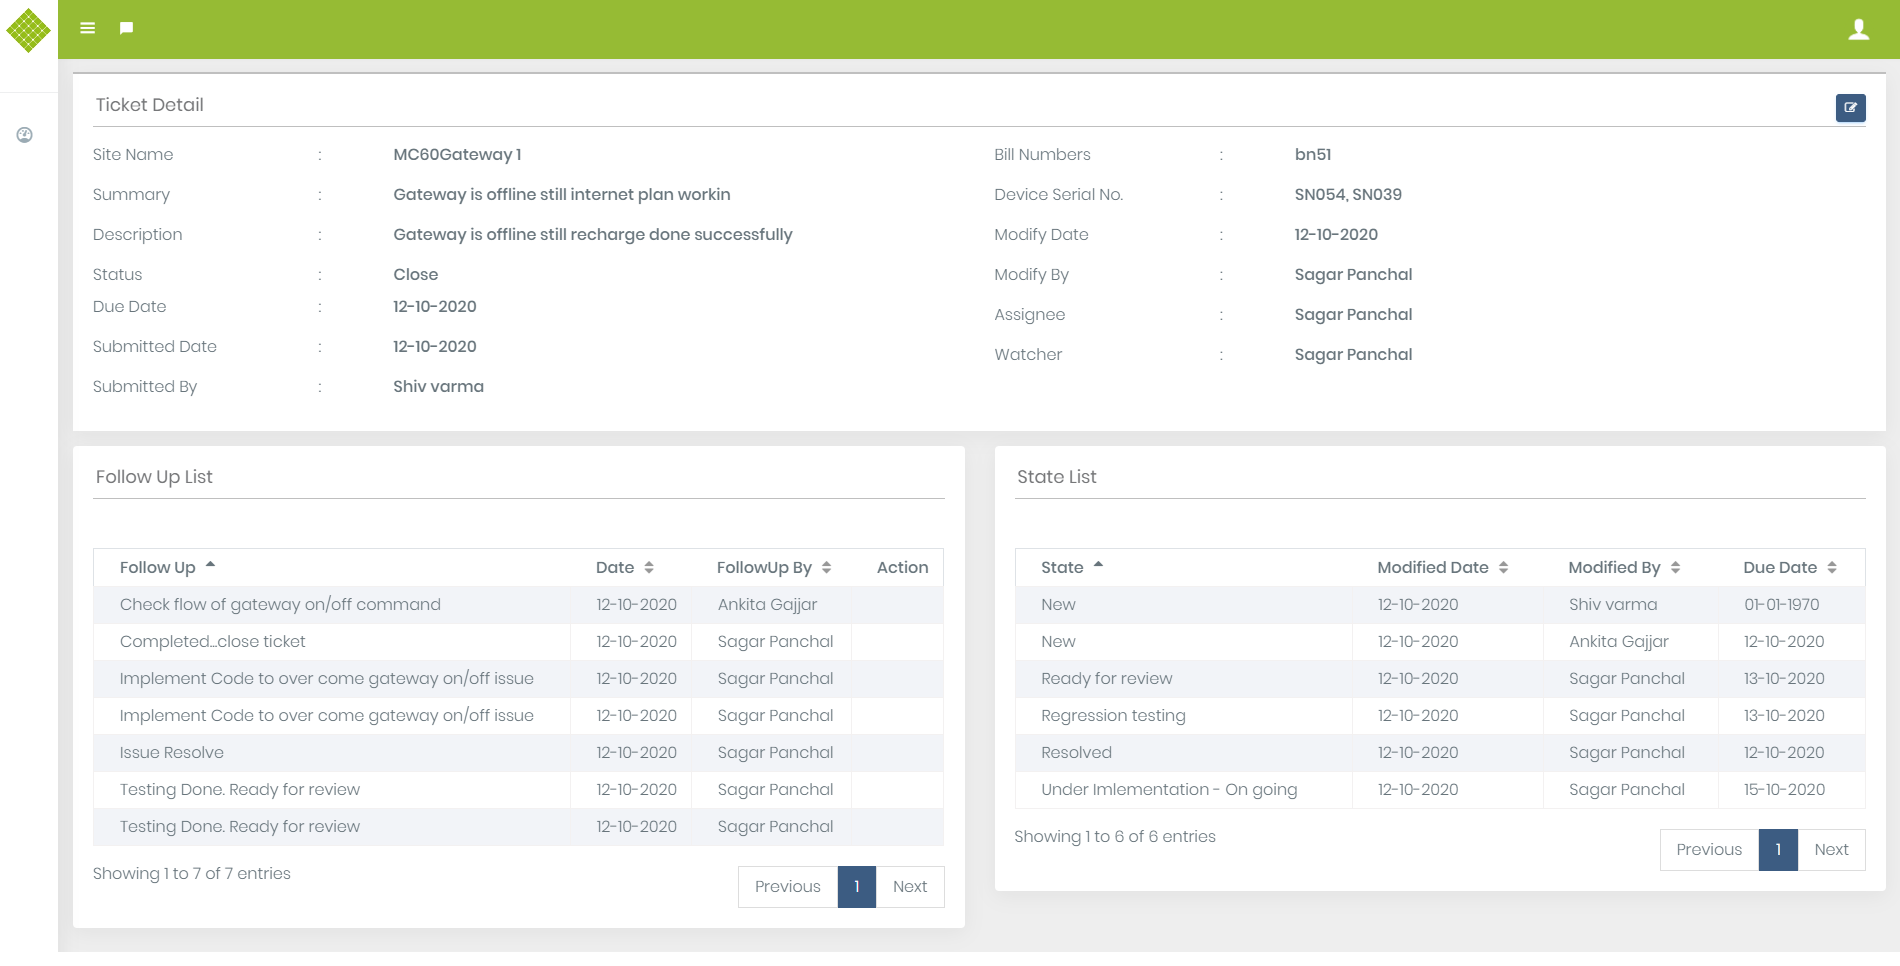
Task: Click Next in State List pagination
Action: (x=1831, y=850)
